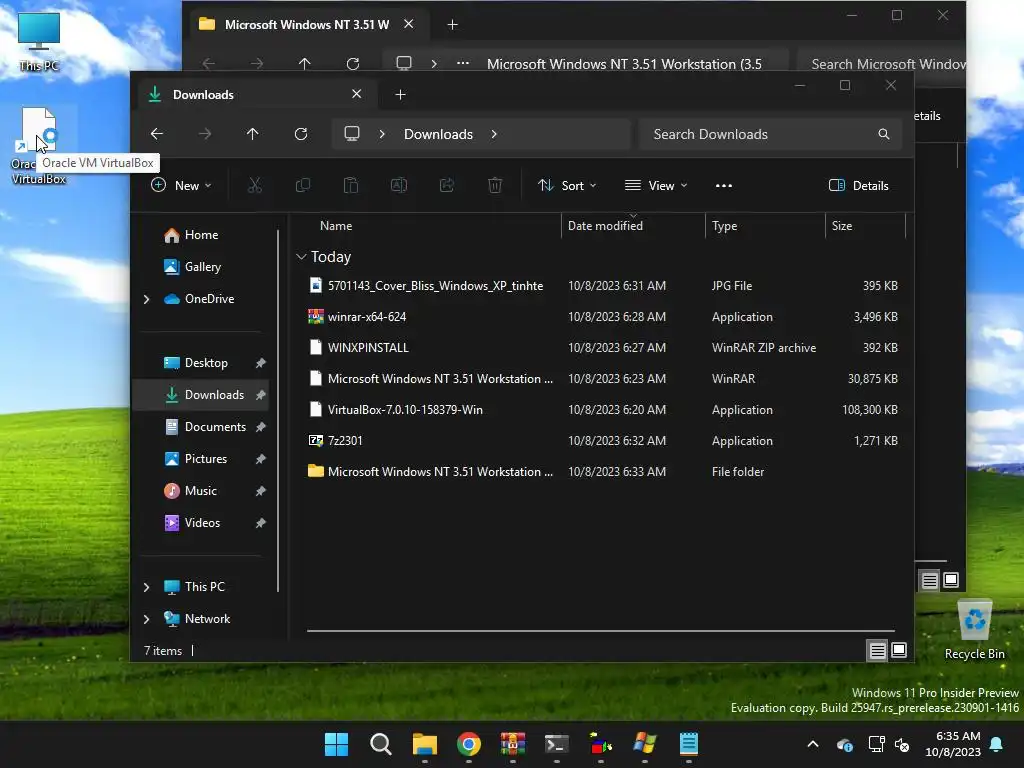
Task: Go up one level from Downloads
Action: (x=253, y=134)
